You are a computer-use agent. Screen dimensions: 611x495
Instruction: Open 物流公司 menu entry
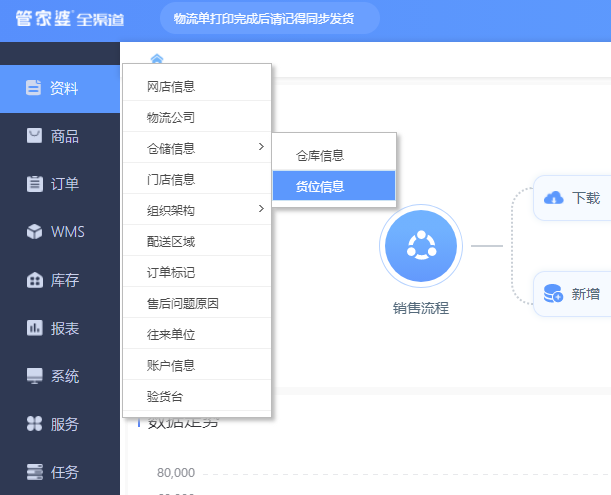pyautogui.click(x=197, y=117)
